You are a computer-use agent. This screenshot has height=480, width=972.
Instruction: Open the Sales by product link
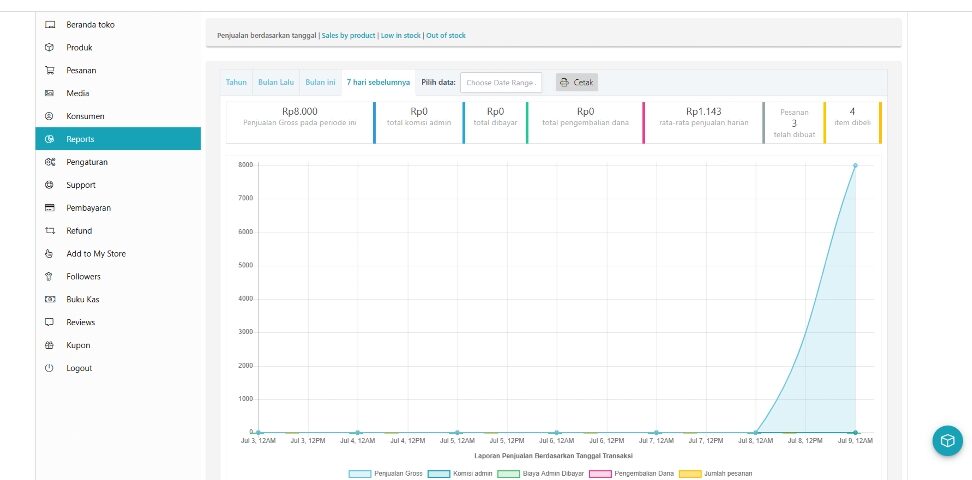(x=348, y=35)
